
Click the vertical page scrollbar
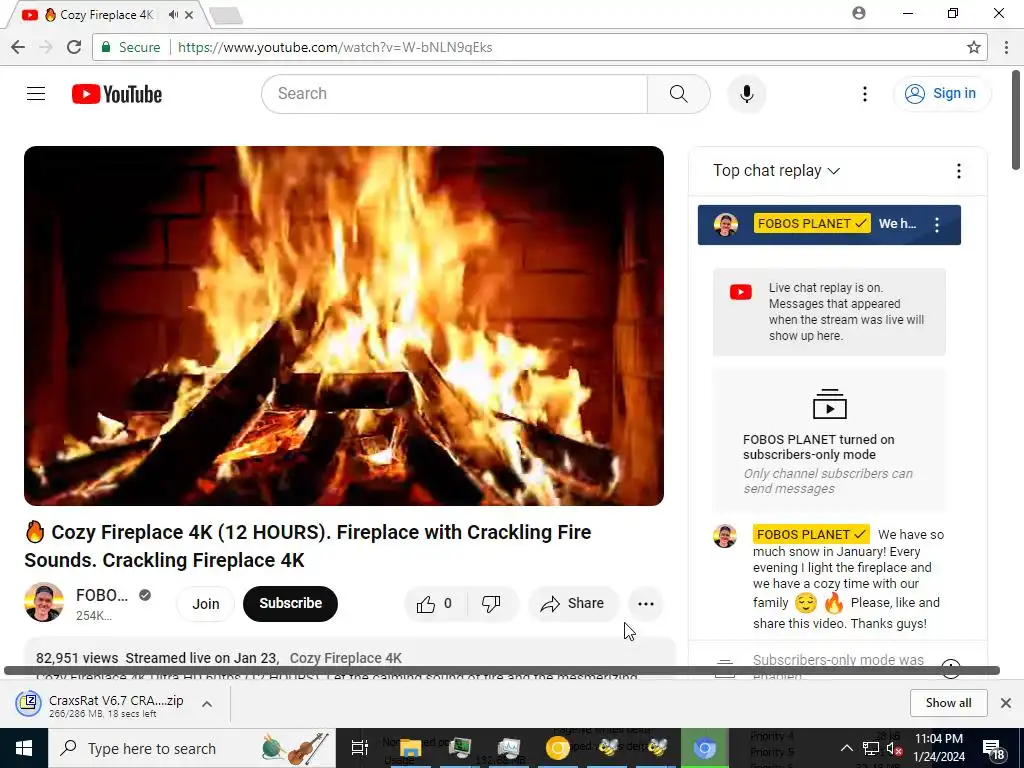[x=1016, y=120]
